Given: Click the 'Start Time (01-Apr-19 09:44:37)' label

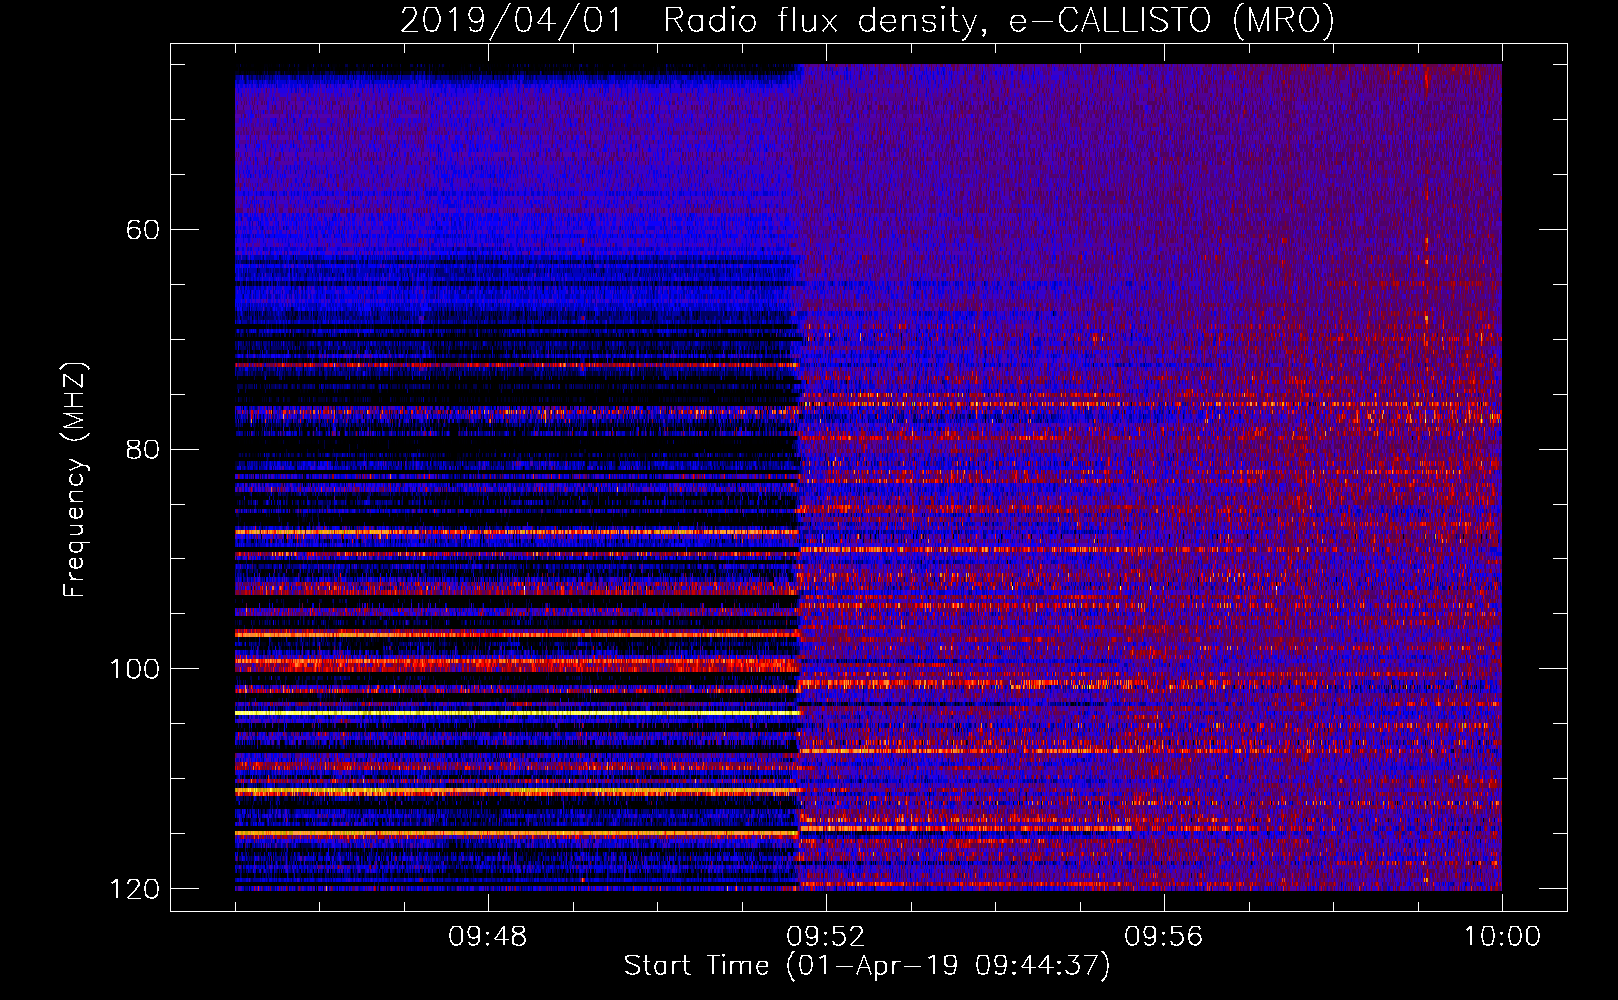Looking at the screenshot, I should tap(867, 966).
